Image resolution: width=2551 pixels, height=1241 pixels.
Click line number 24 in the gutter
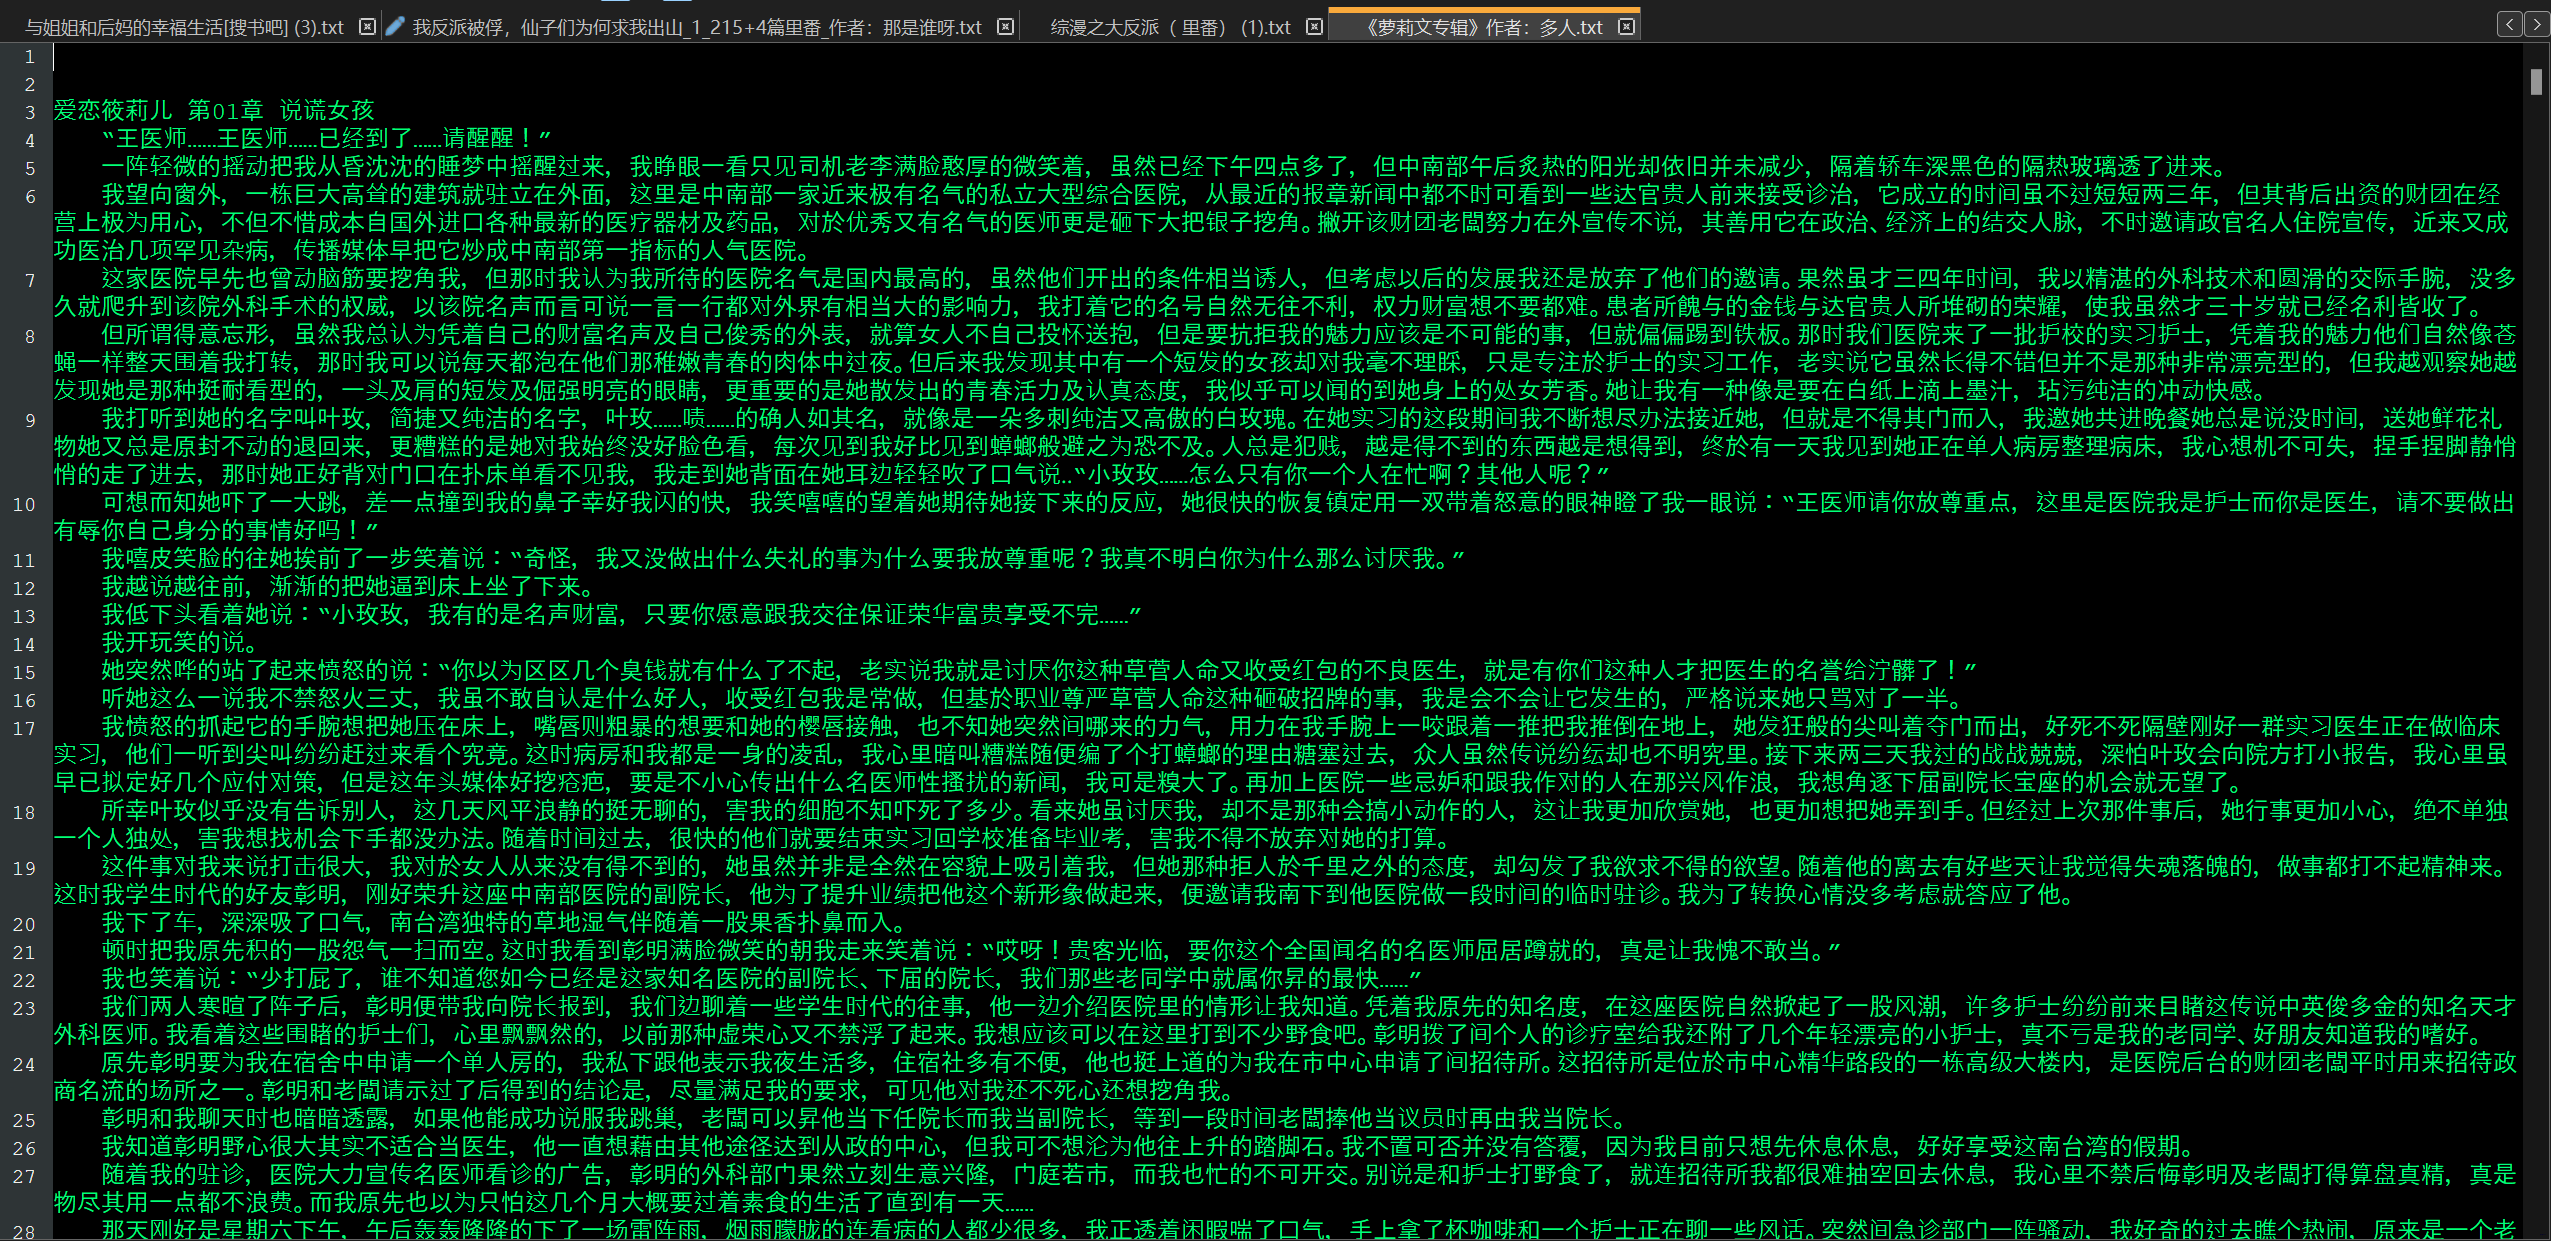25,1064
